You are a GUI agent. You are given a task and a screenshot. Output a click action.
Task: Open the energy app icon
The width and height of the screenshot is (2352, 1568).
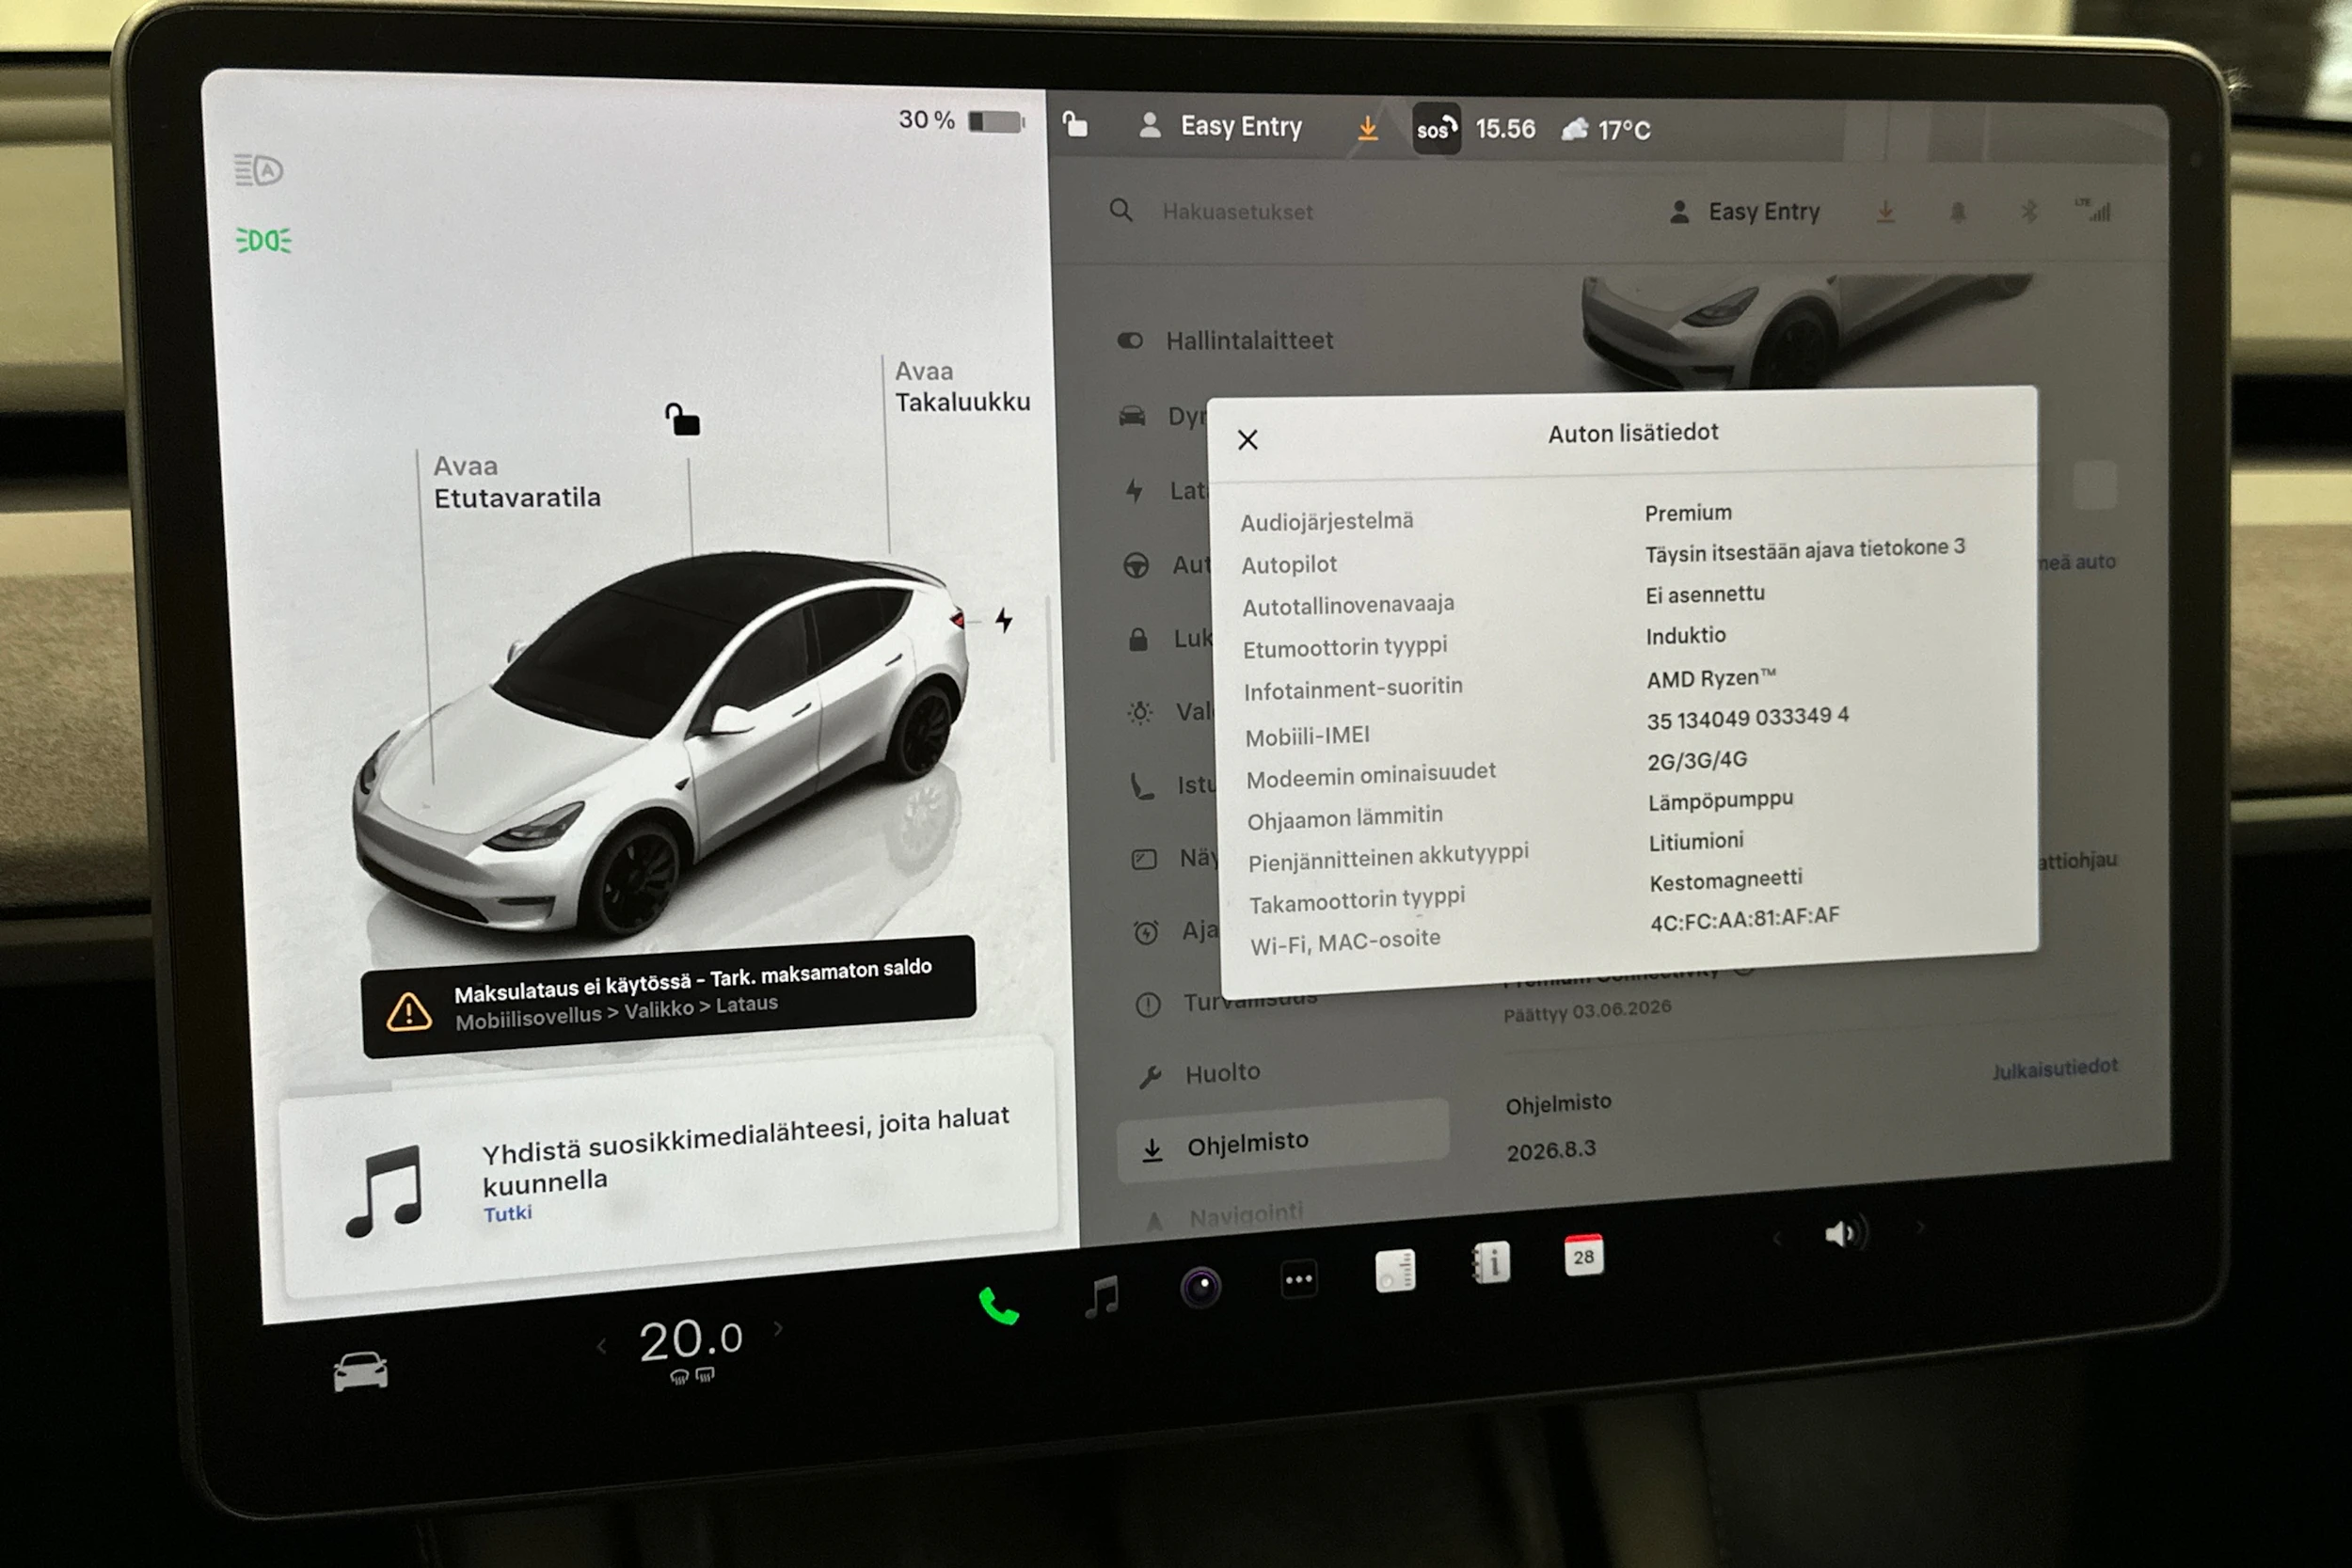tap(1395, 1271)
